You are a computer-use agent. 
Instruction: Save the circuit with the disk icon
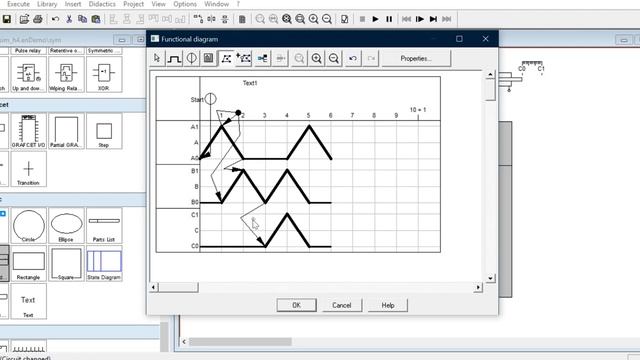[7, 19]
